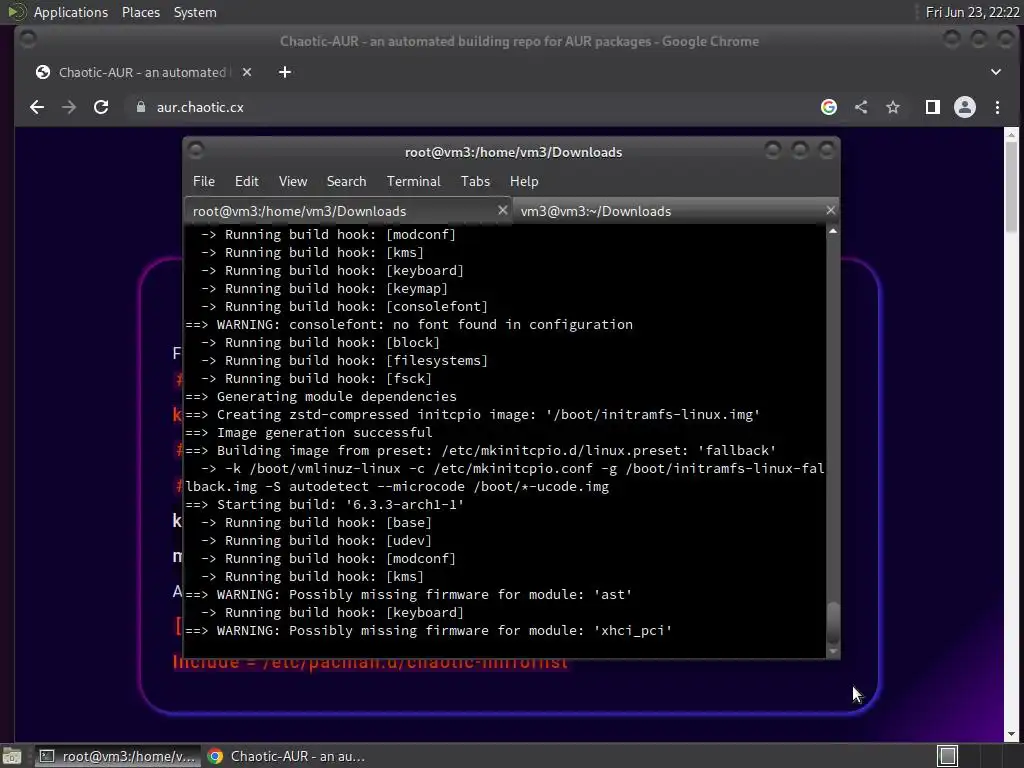The width and height of the screenshot is (1024, 768).
Task: Open terminal Edit menu
Action: (x=246, y=181)
